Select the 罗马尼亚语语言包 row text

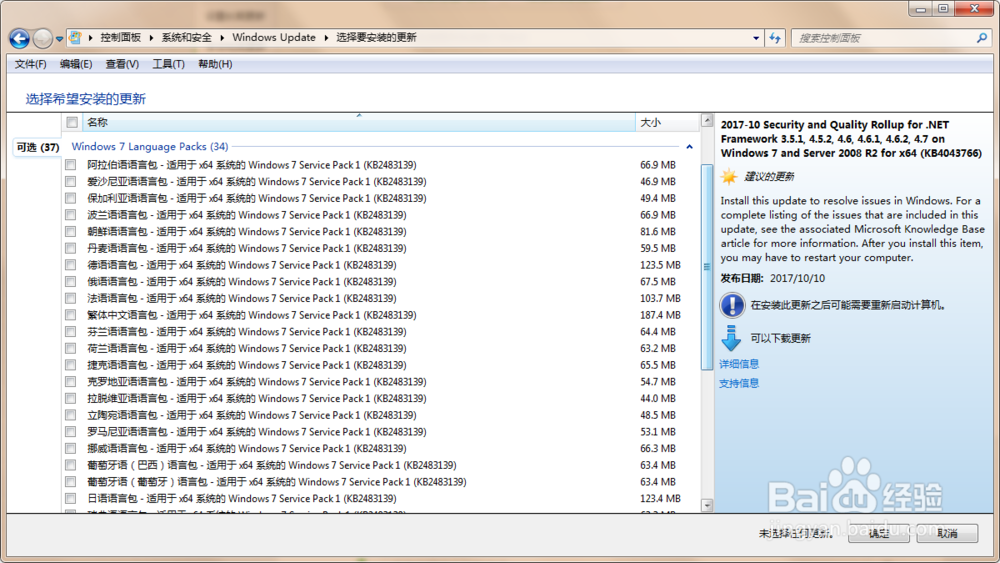tap(256, 432)
